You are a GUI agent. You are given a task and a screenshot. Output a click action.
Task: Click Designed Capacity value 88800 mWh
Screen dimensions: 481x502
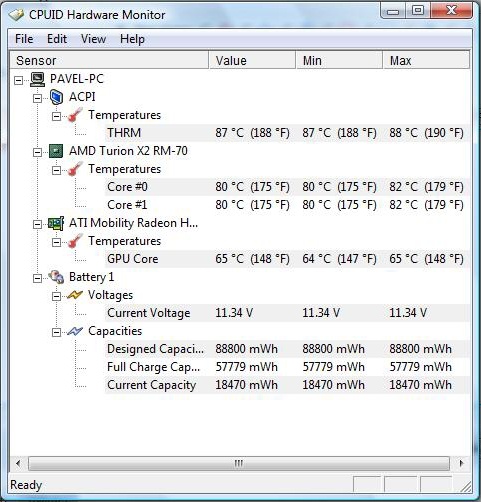(246, 349)
